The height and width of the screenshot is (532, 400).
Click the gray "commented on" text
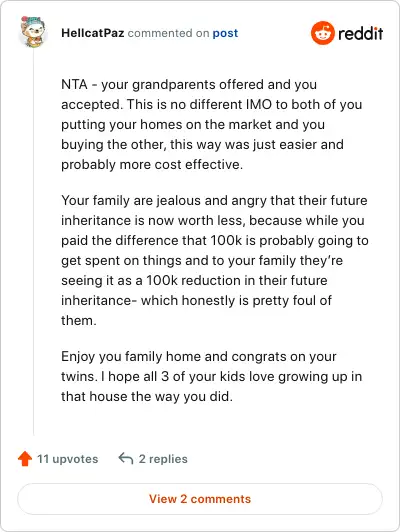(168, 33)
